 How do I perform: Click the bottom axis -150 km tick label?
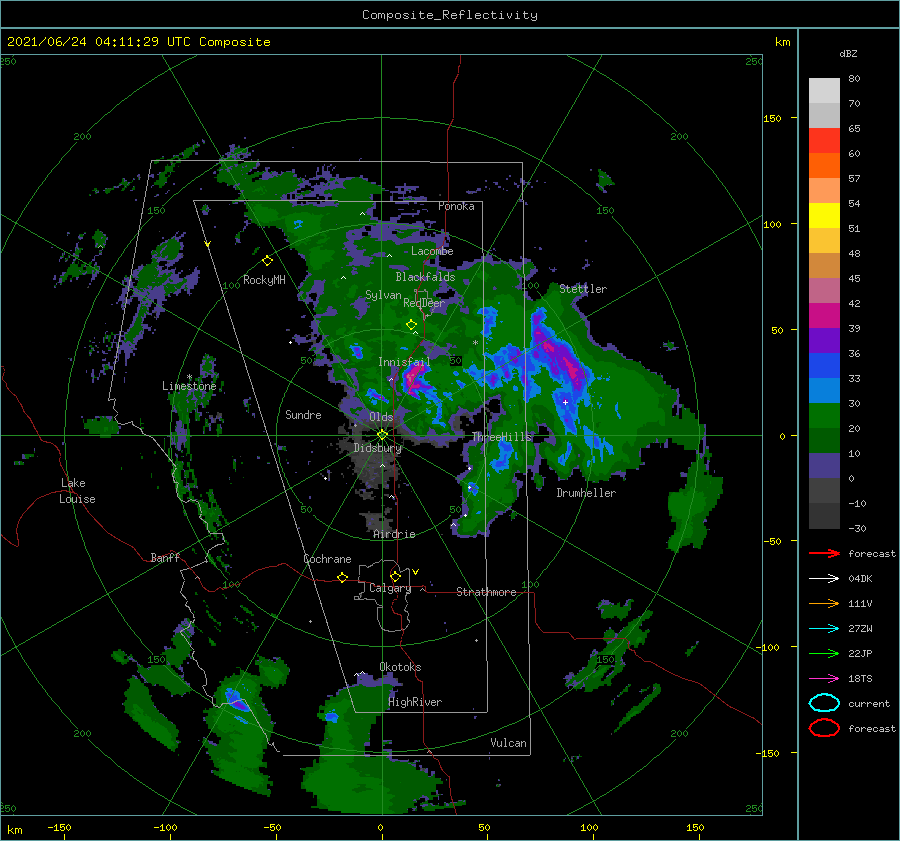[x=59, y=827]
